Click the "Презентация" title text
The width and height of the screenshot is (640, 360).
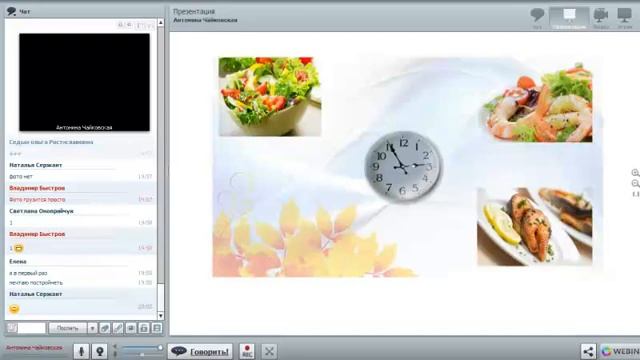[x=194, y=11]
